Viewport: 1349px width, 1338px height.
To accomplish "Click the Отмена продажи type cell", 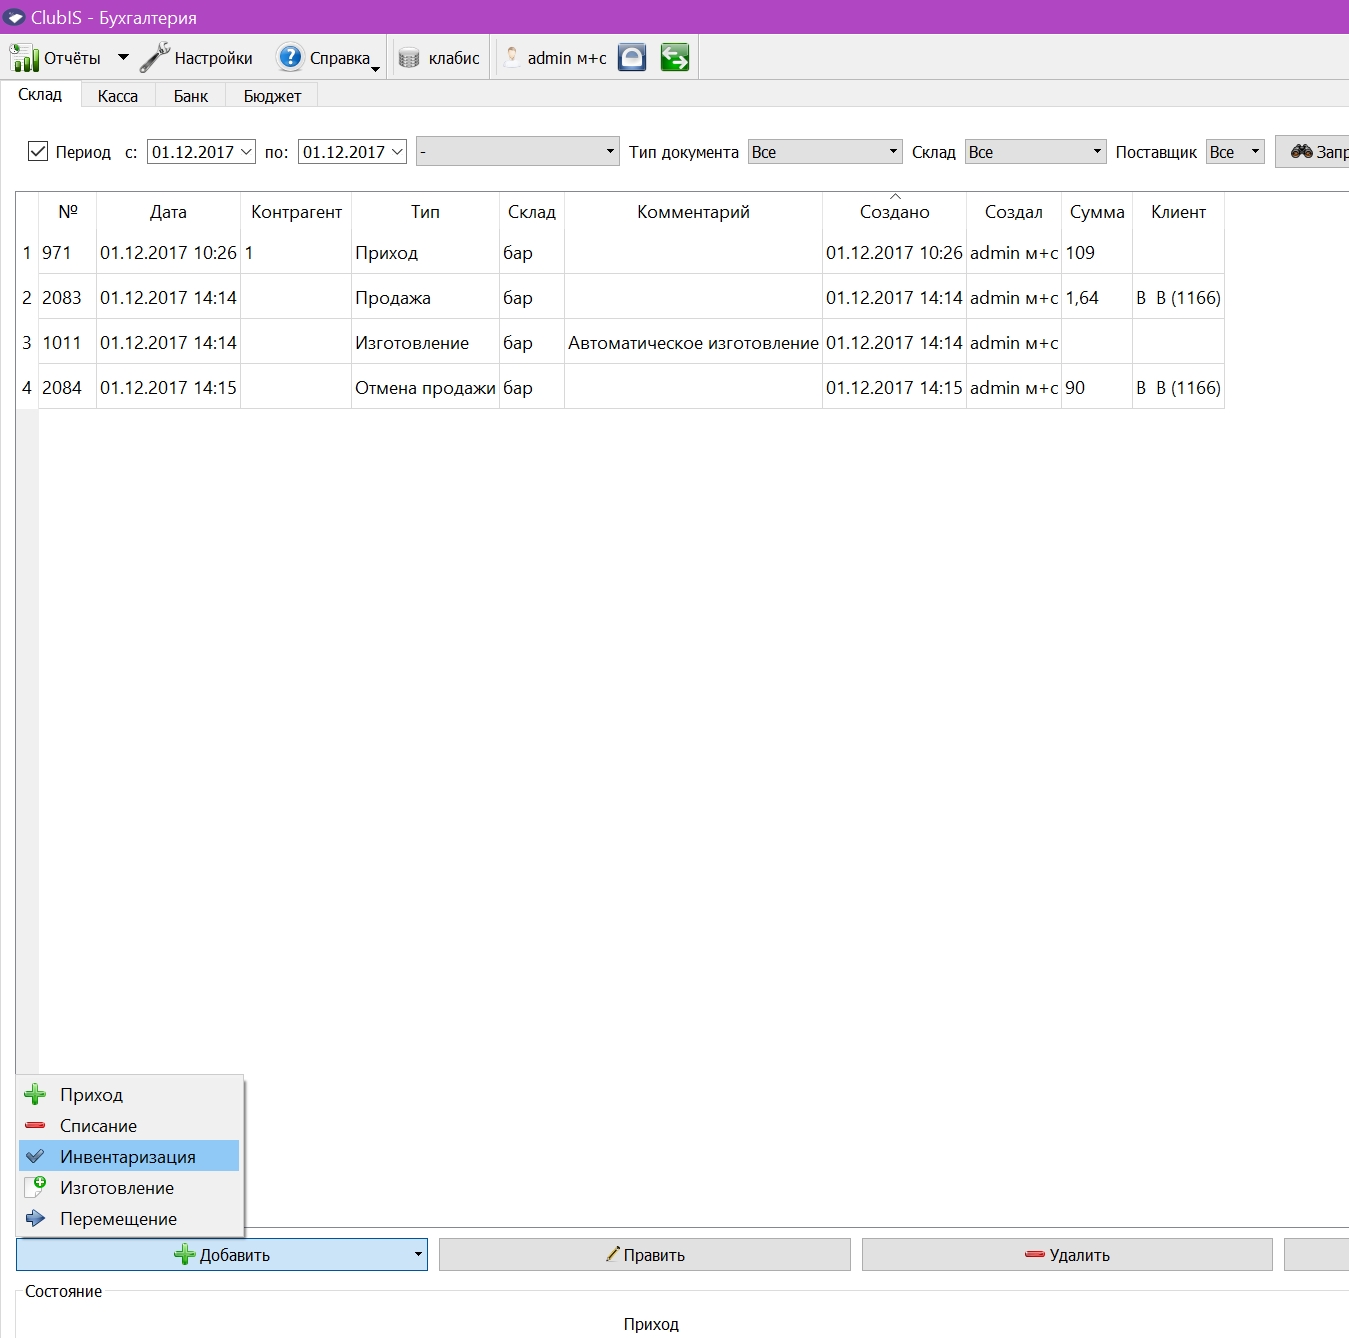I will click(425, 387).
